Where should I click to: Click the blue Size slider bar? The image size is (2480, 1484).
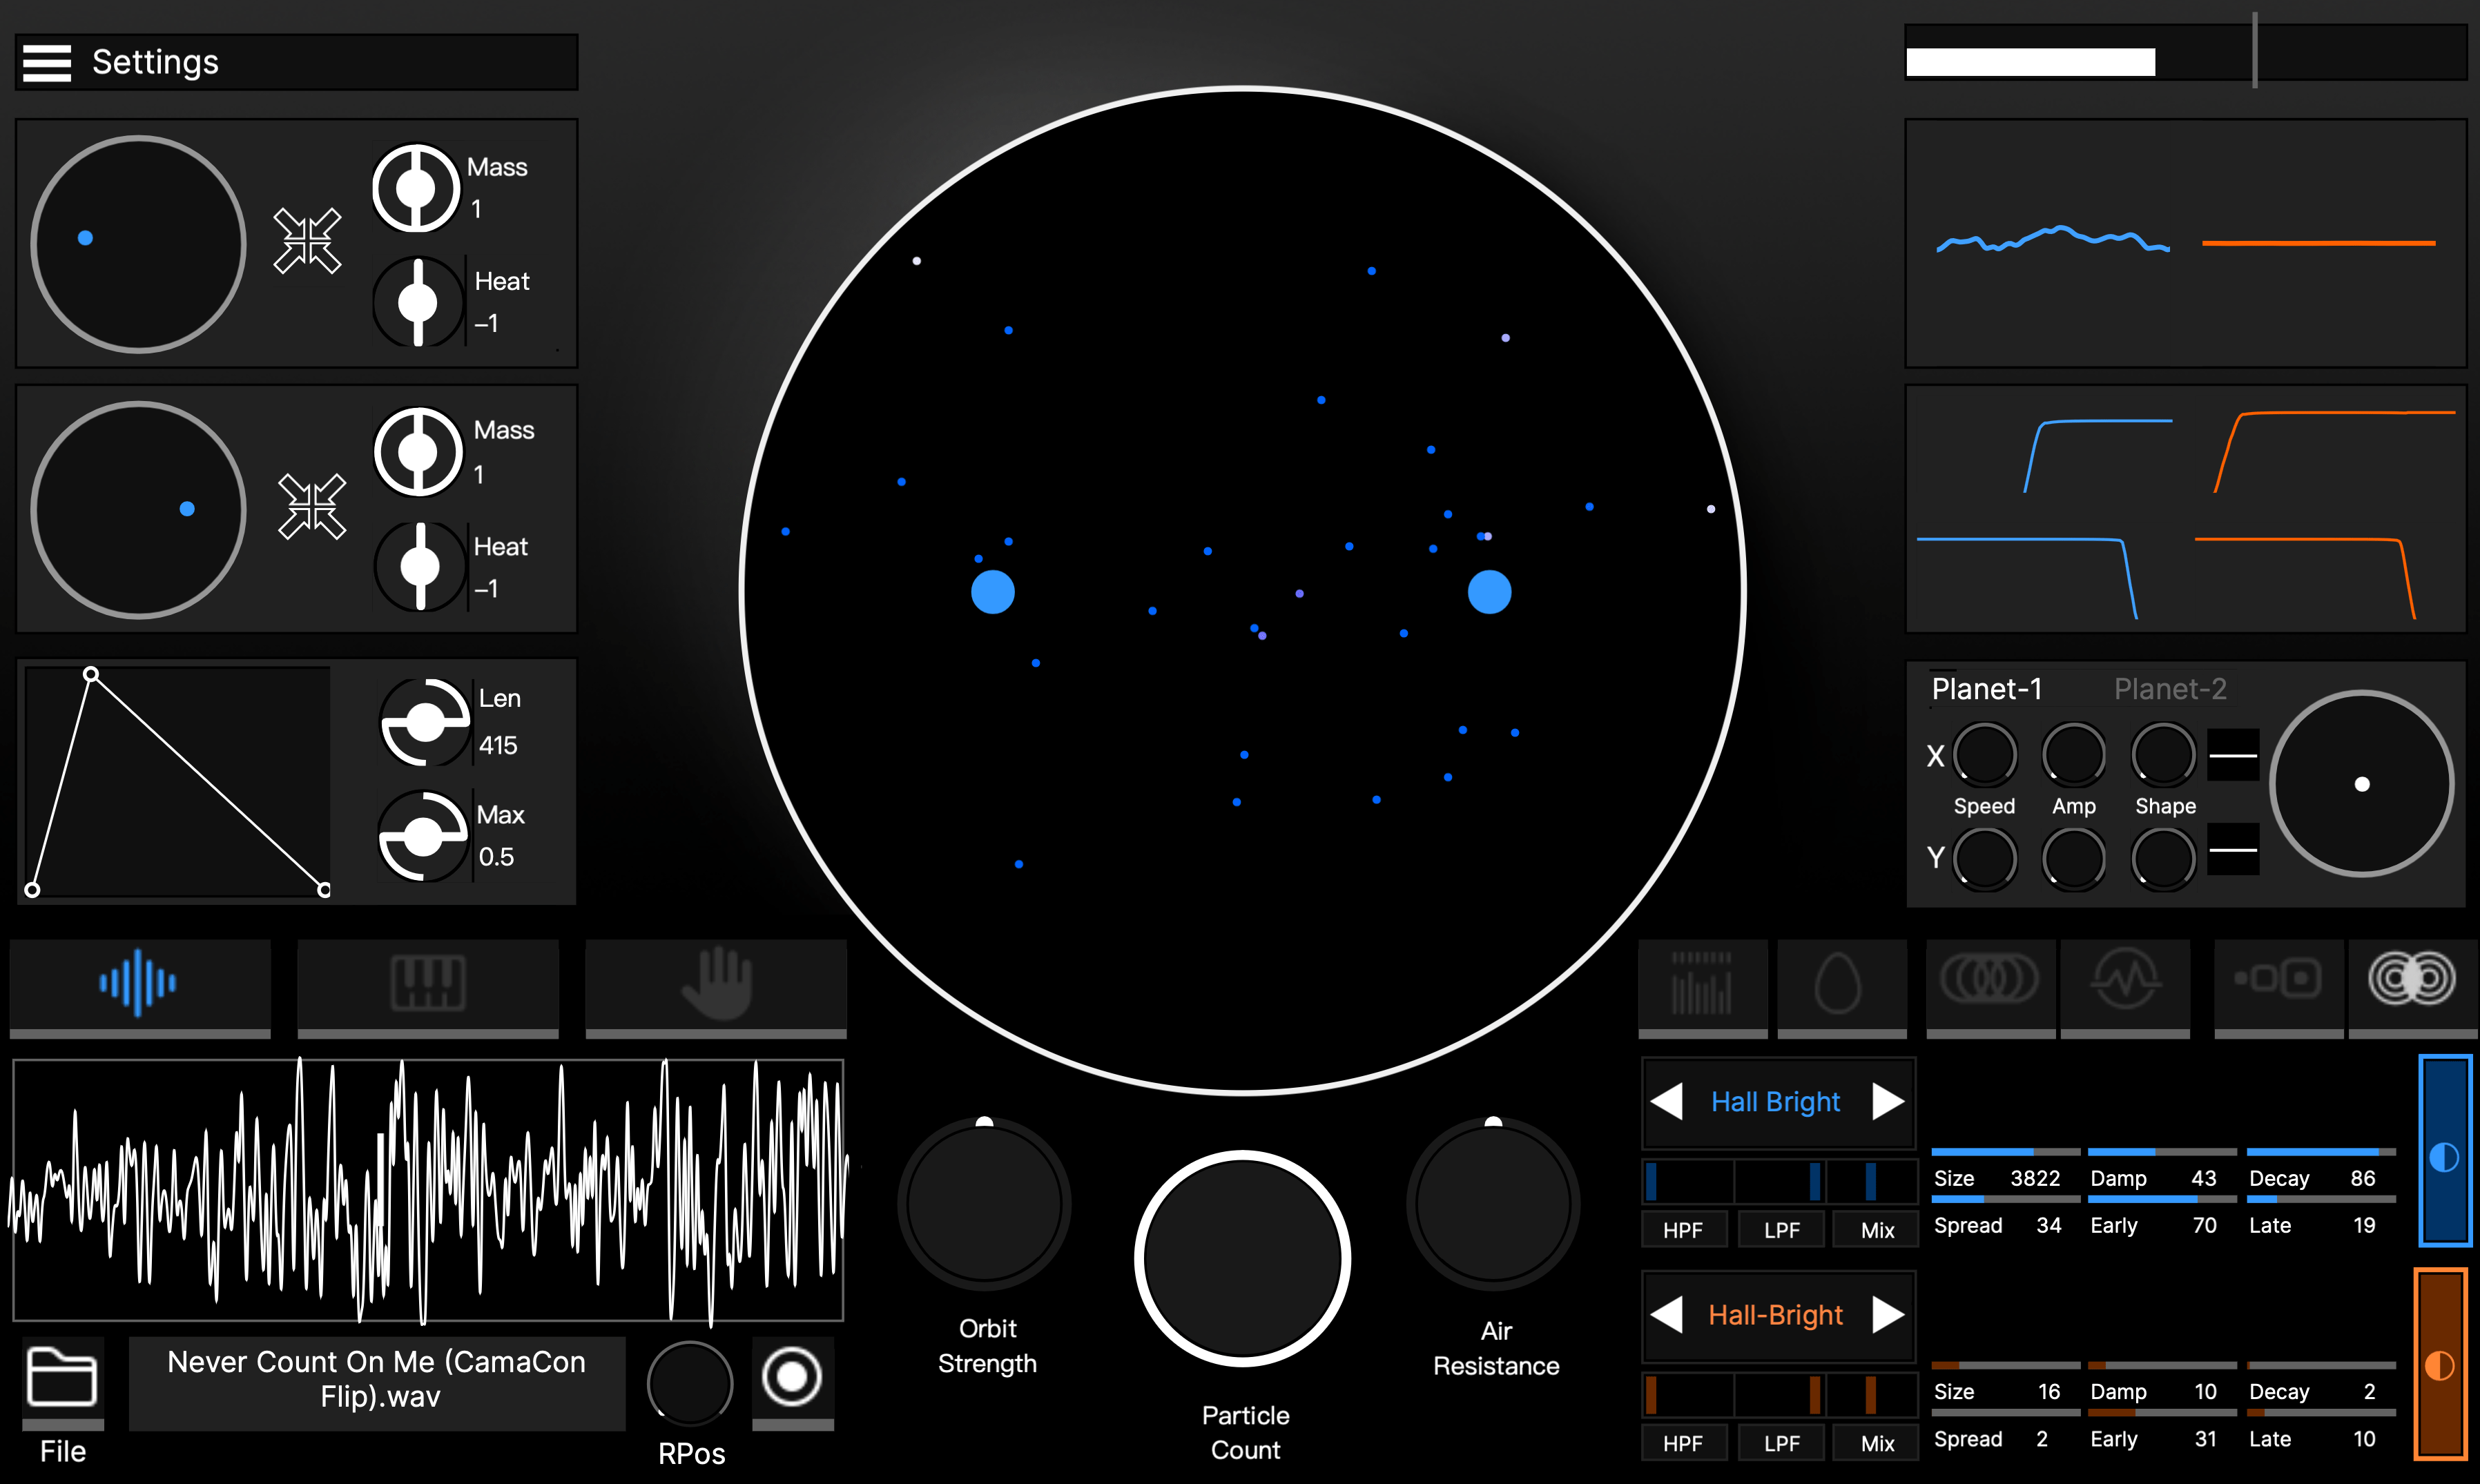click(x=2004, y=1152)
